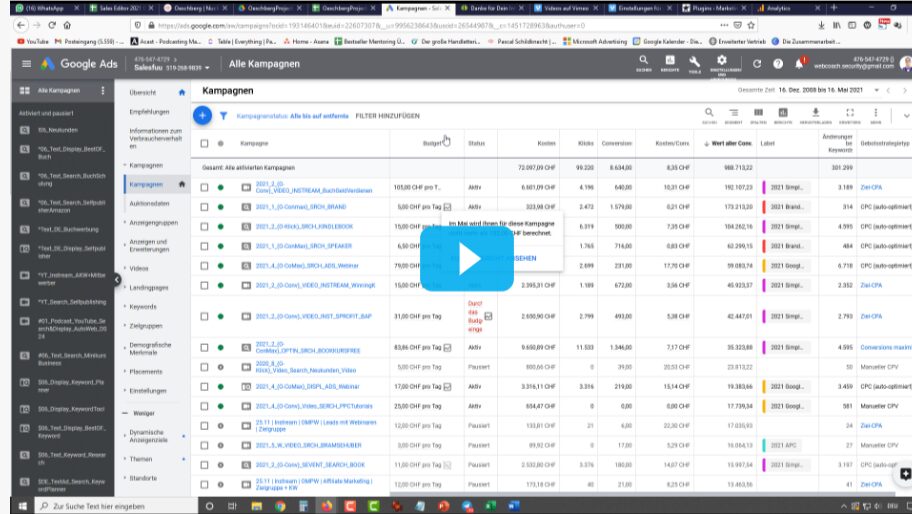This screenshot has width=912, height=514.
Task: Open the help question mark icon
Action: point(778,64)
